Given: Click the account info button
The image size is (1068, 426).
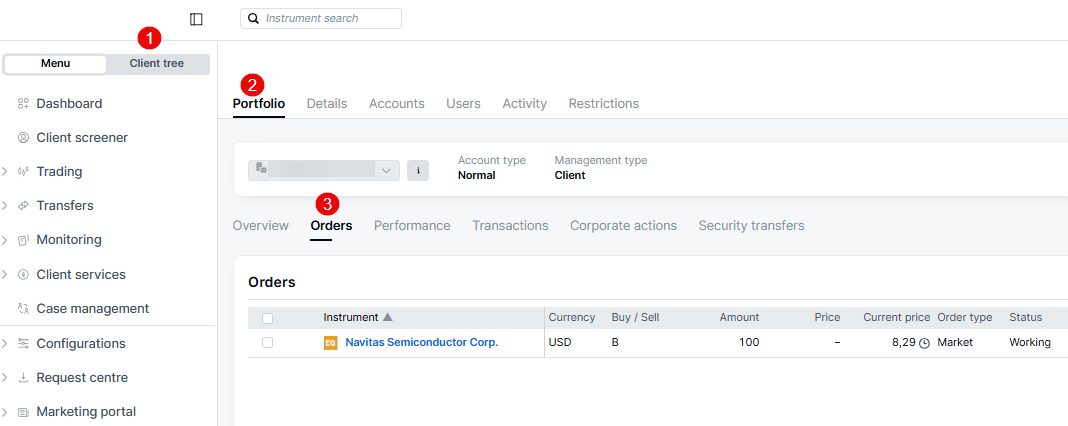Looking at the screenshot, I should pos(418,171).
